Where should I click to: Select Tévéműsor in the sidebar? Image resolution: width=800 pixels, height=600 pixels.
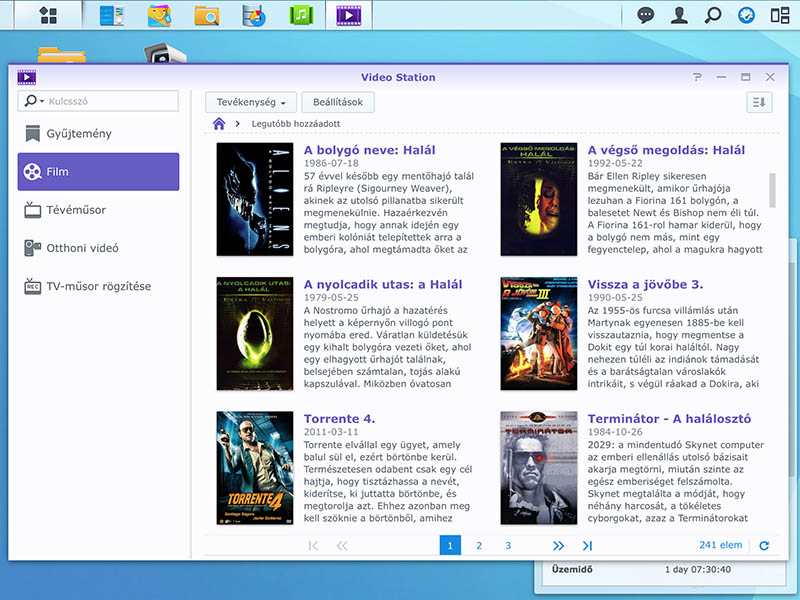(76, 210)
